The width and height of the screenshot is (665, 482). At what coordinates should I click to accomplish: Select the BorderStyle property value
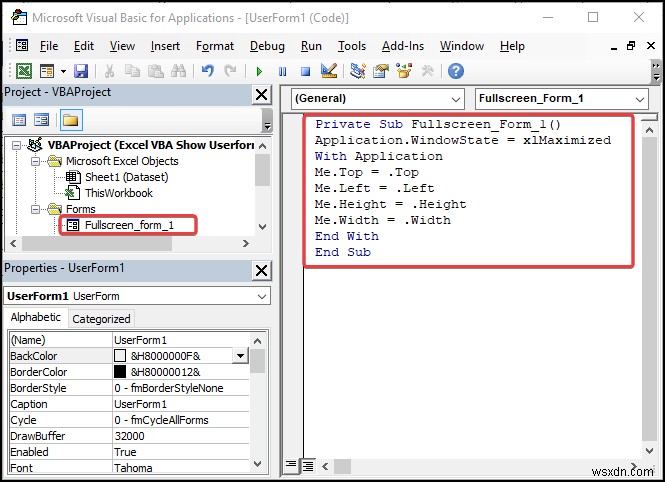click(181, 388)
